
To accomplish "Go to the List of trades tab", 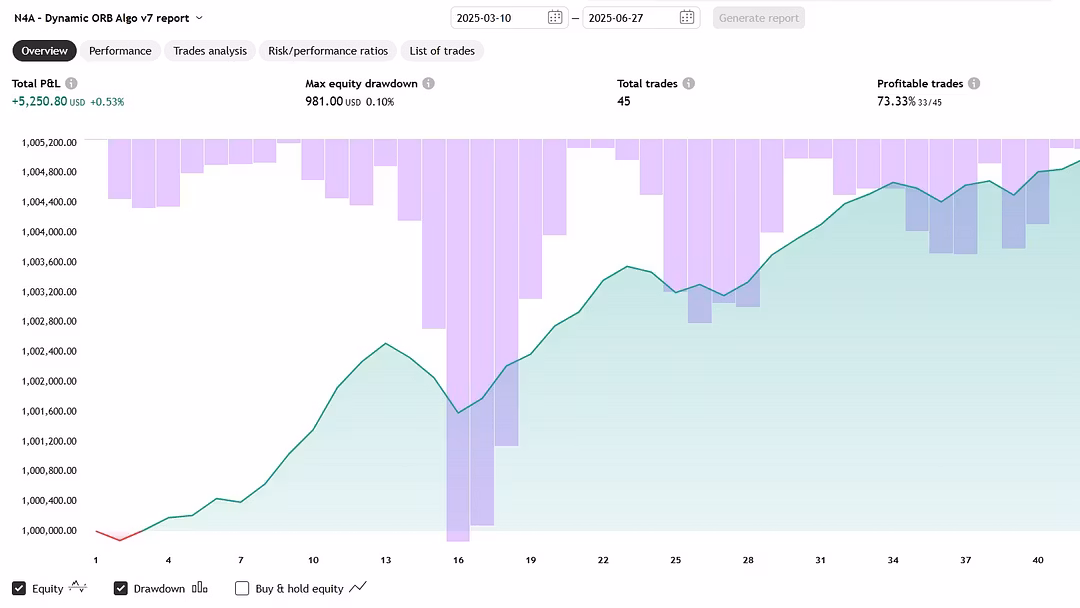I will tap(442, 51).
